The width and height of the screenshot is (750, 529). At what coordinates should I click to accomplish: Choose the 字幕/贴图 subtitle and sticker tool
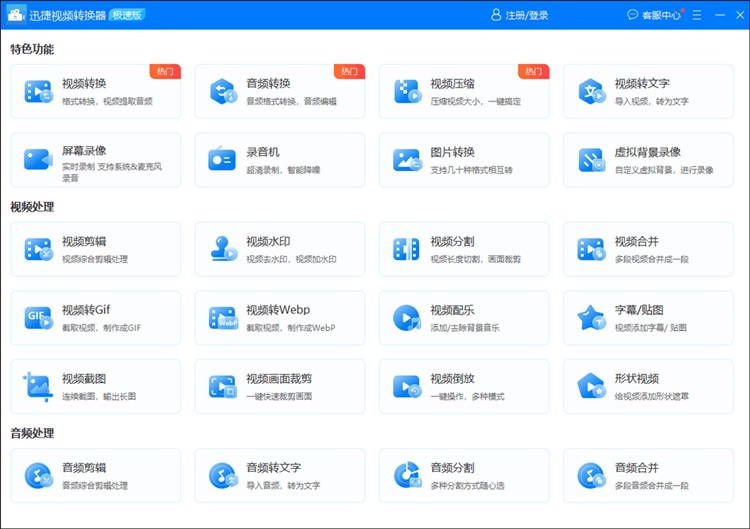tap(648, 317)
